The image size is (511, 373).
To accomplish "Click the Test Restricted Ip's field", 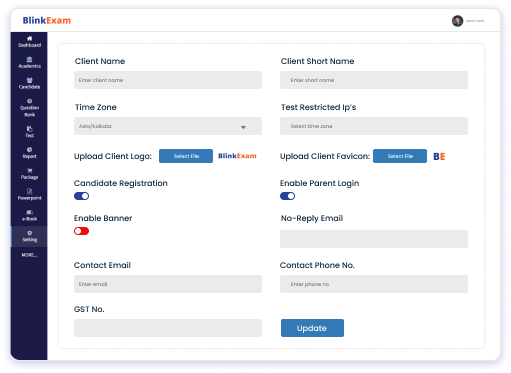I will tap(374, 126).
